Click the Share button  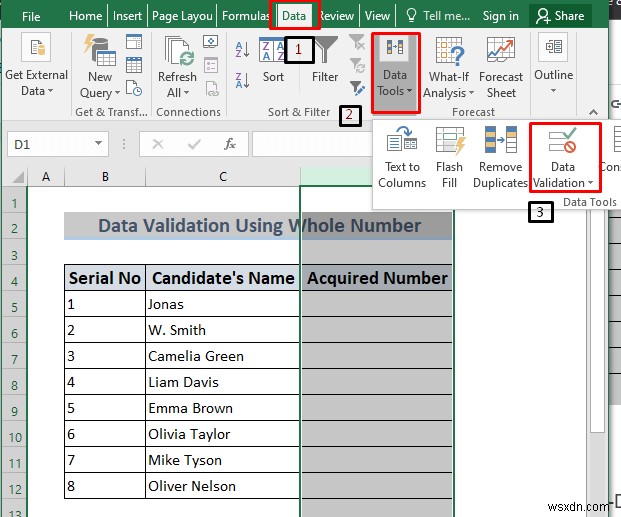560,16
